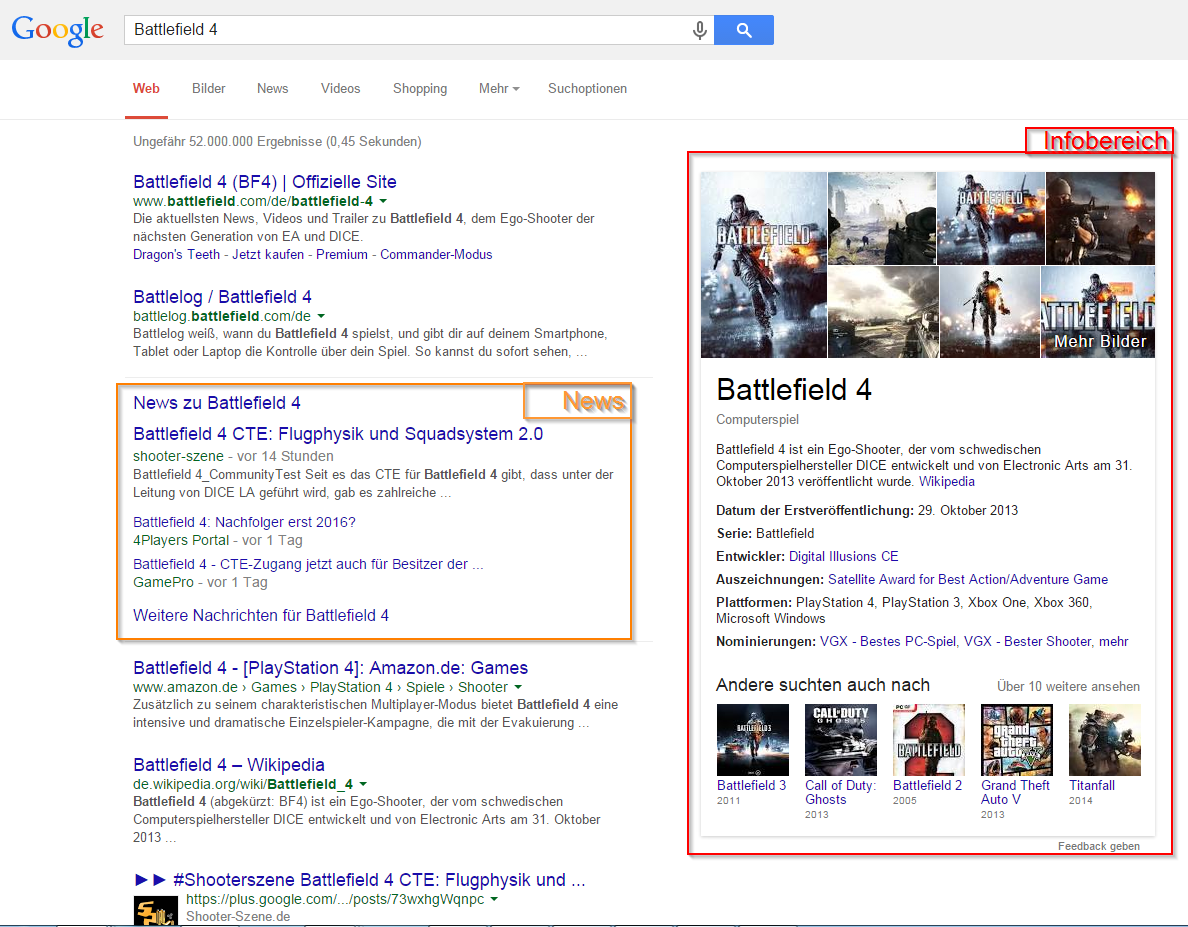Open top-row Battlefield 4 cover art thumbnail
This screenshot has height=927, width=1188.
click(991, 218)
